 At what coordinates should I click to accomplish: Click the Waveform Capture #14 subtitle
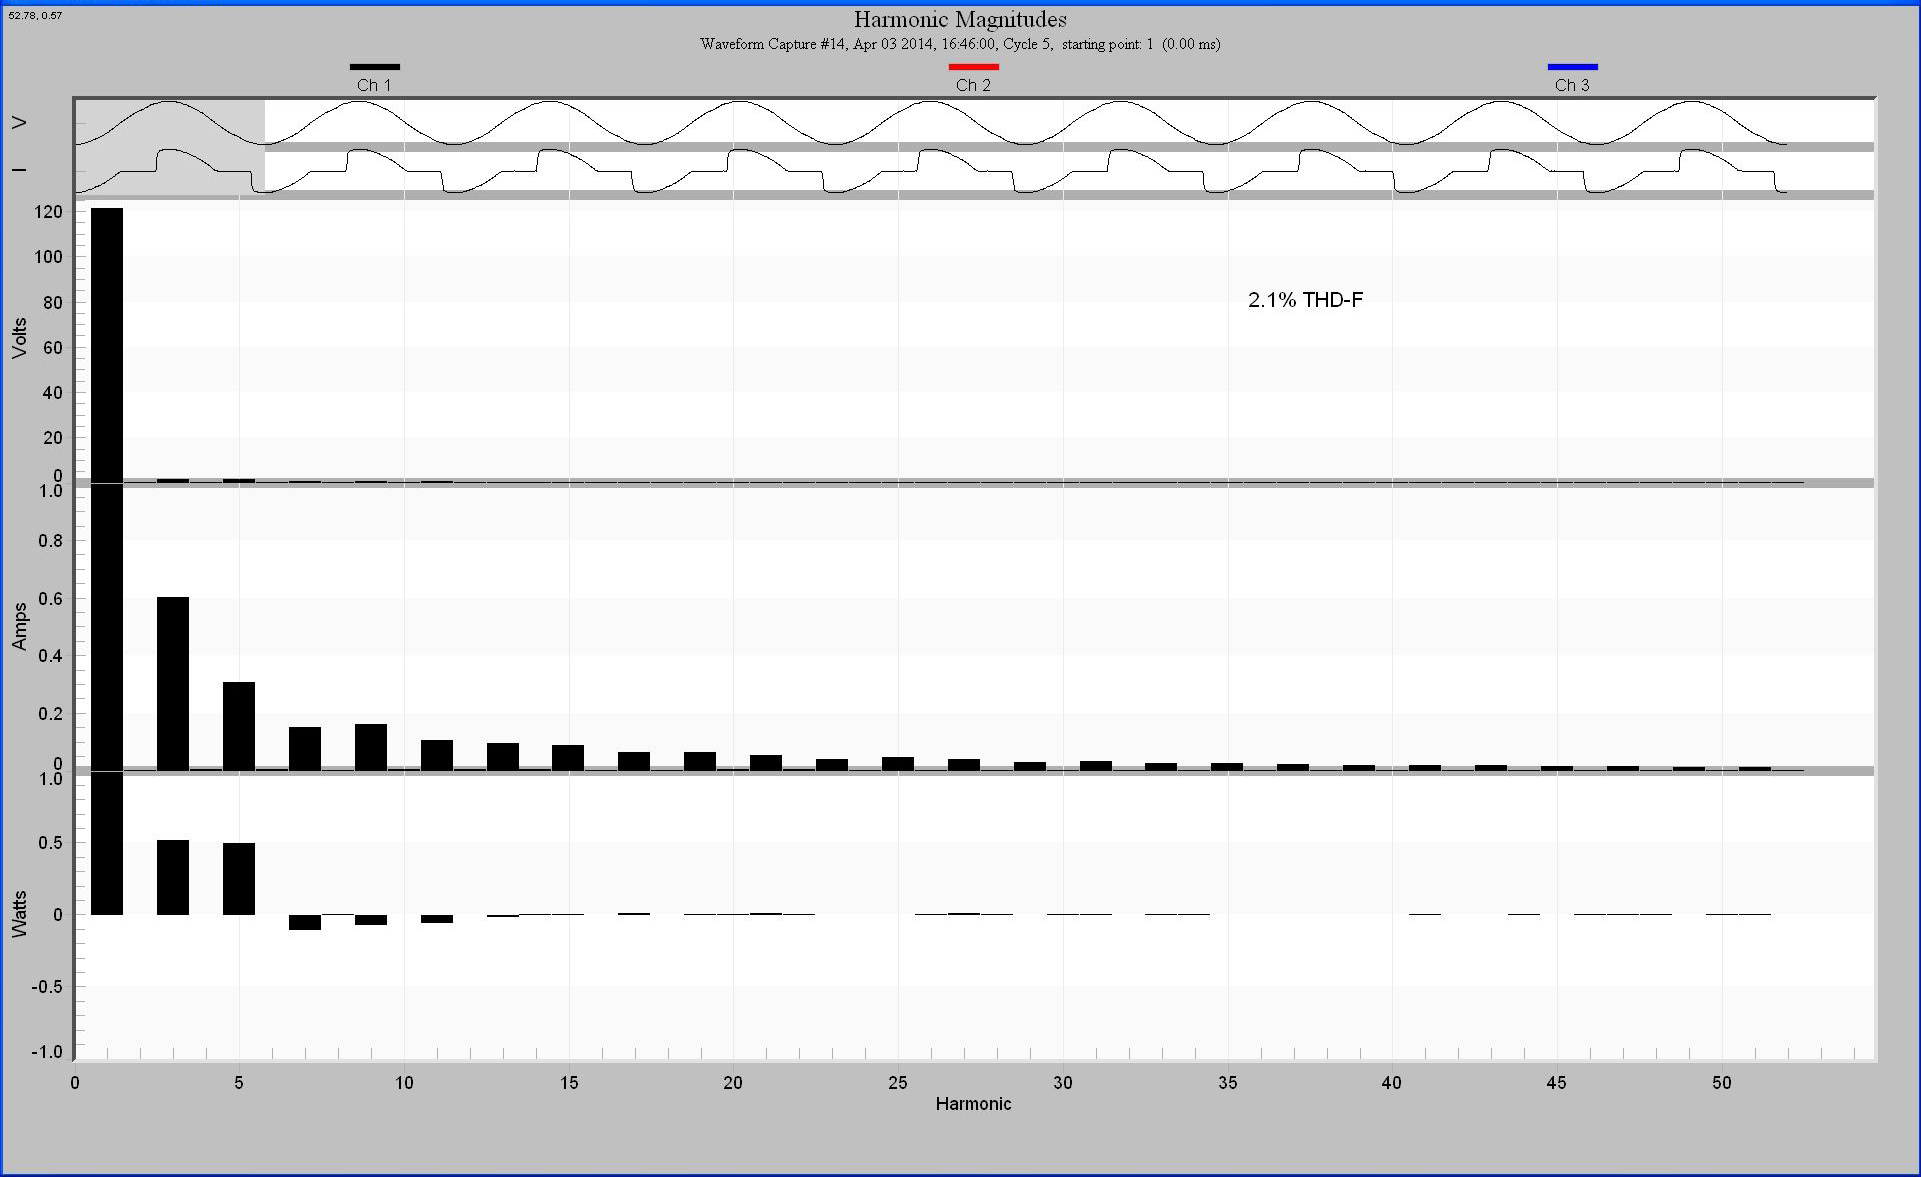tap(960, 44)
